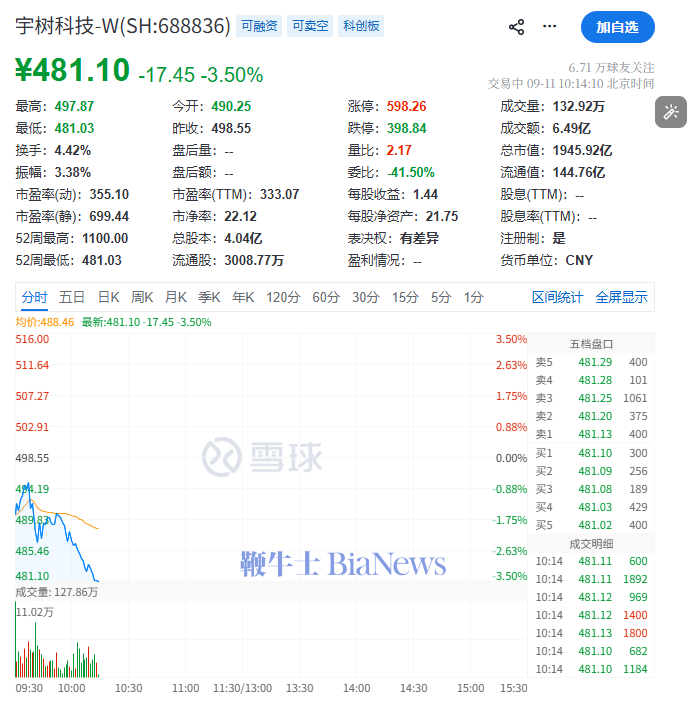Click the magic wand floating tool icon
The height and width of the screenshot is (706, 687).
(x=671, y=112)
